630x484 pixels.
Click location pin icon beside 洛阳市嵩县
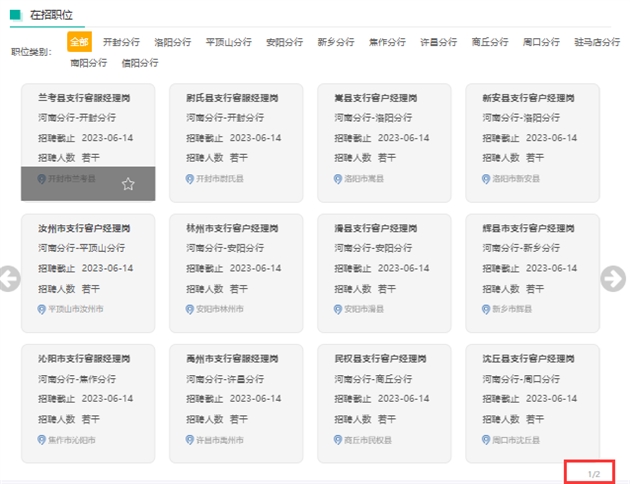click(x=338, y=179)
